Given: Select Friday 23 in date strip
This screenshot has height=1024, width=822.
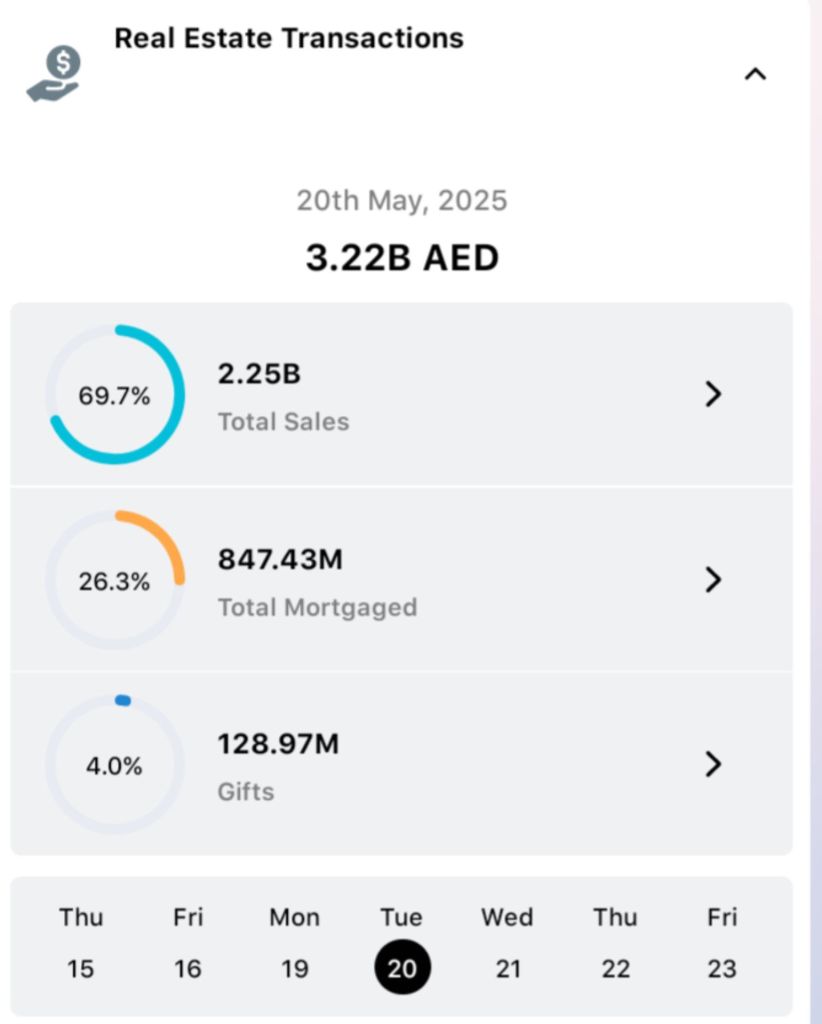Looking at the screenshot, I should pyautogui.click(x=722, y=944).
